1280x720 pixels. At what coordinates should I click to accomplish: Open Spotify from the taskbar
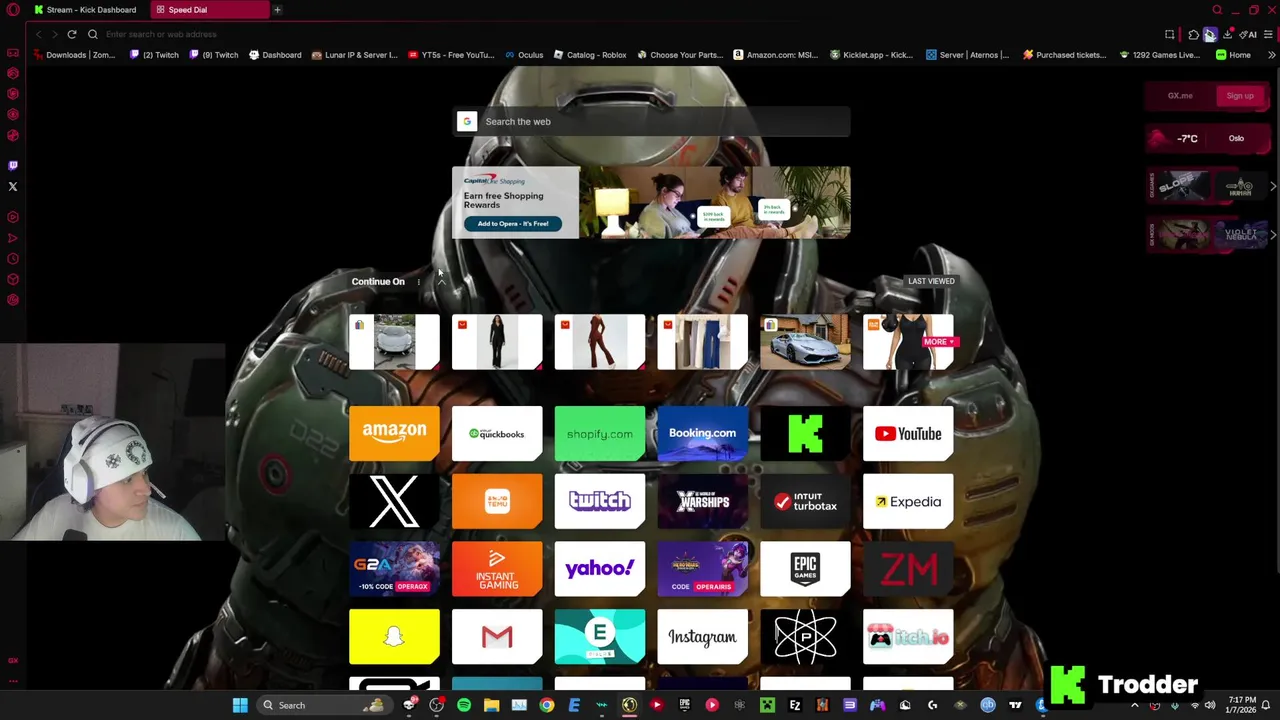click(464, 705)
